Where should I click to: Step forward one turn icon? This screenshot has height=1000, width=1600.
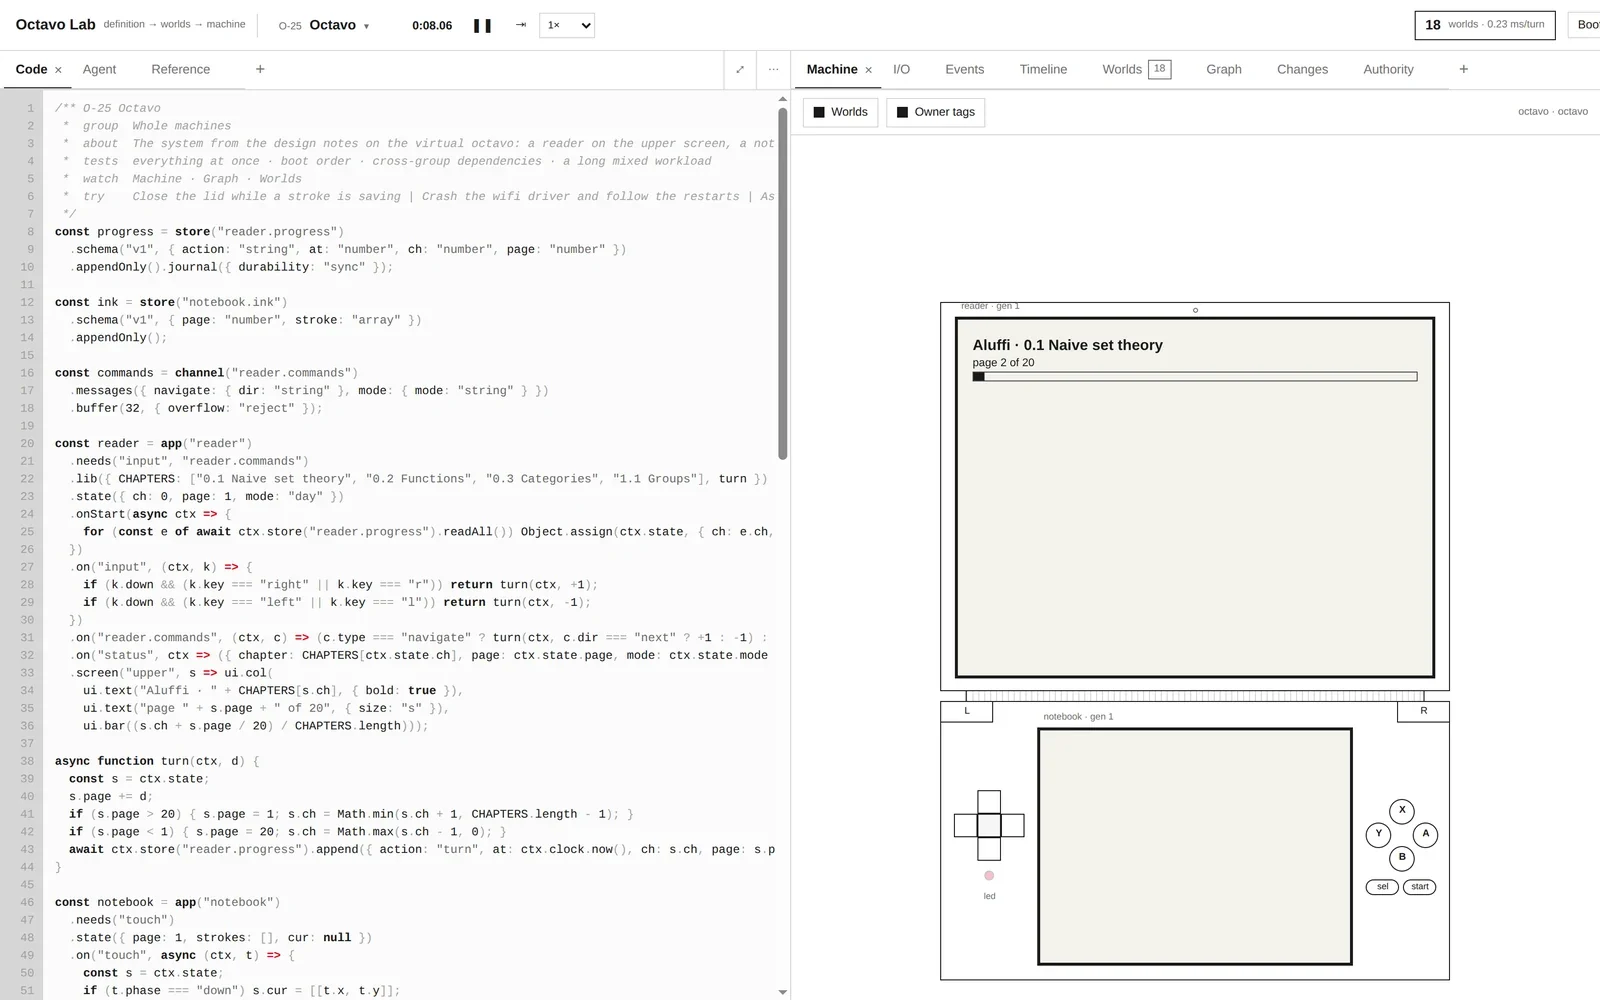coord(521,25)
